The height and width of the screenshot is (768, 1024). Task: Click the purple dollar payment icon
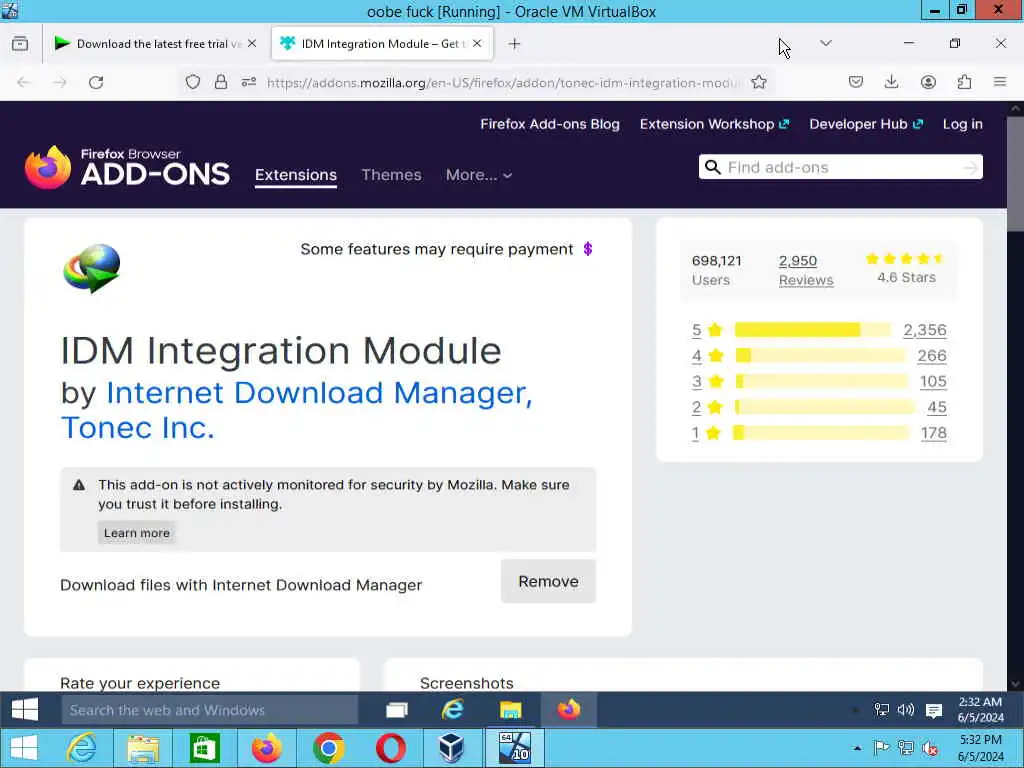588,249
